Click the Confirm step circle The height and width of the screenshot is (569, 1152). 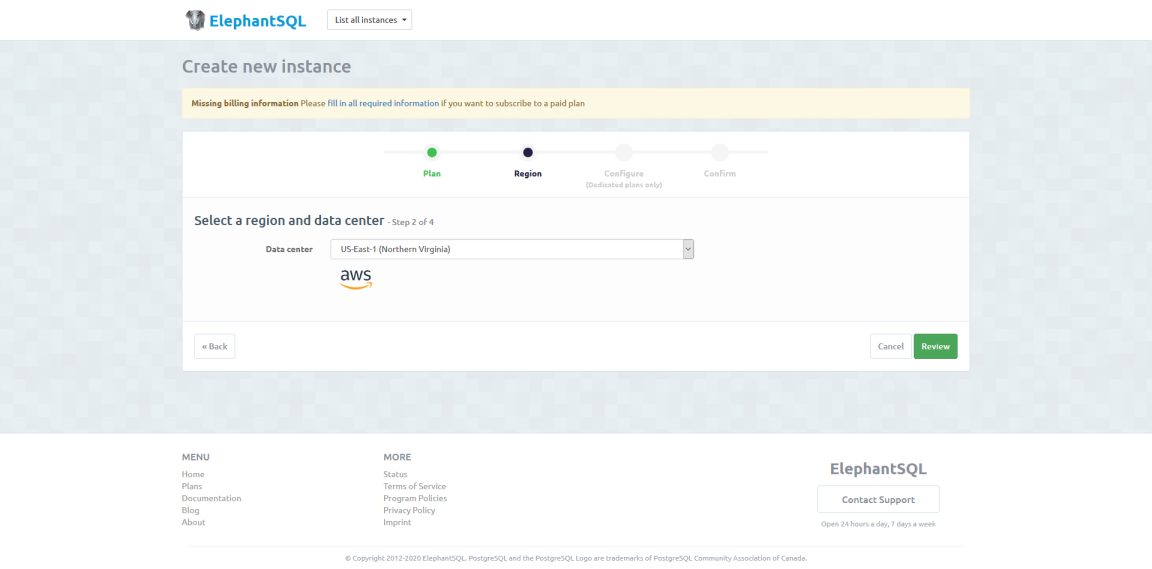click(719, 153)
